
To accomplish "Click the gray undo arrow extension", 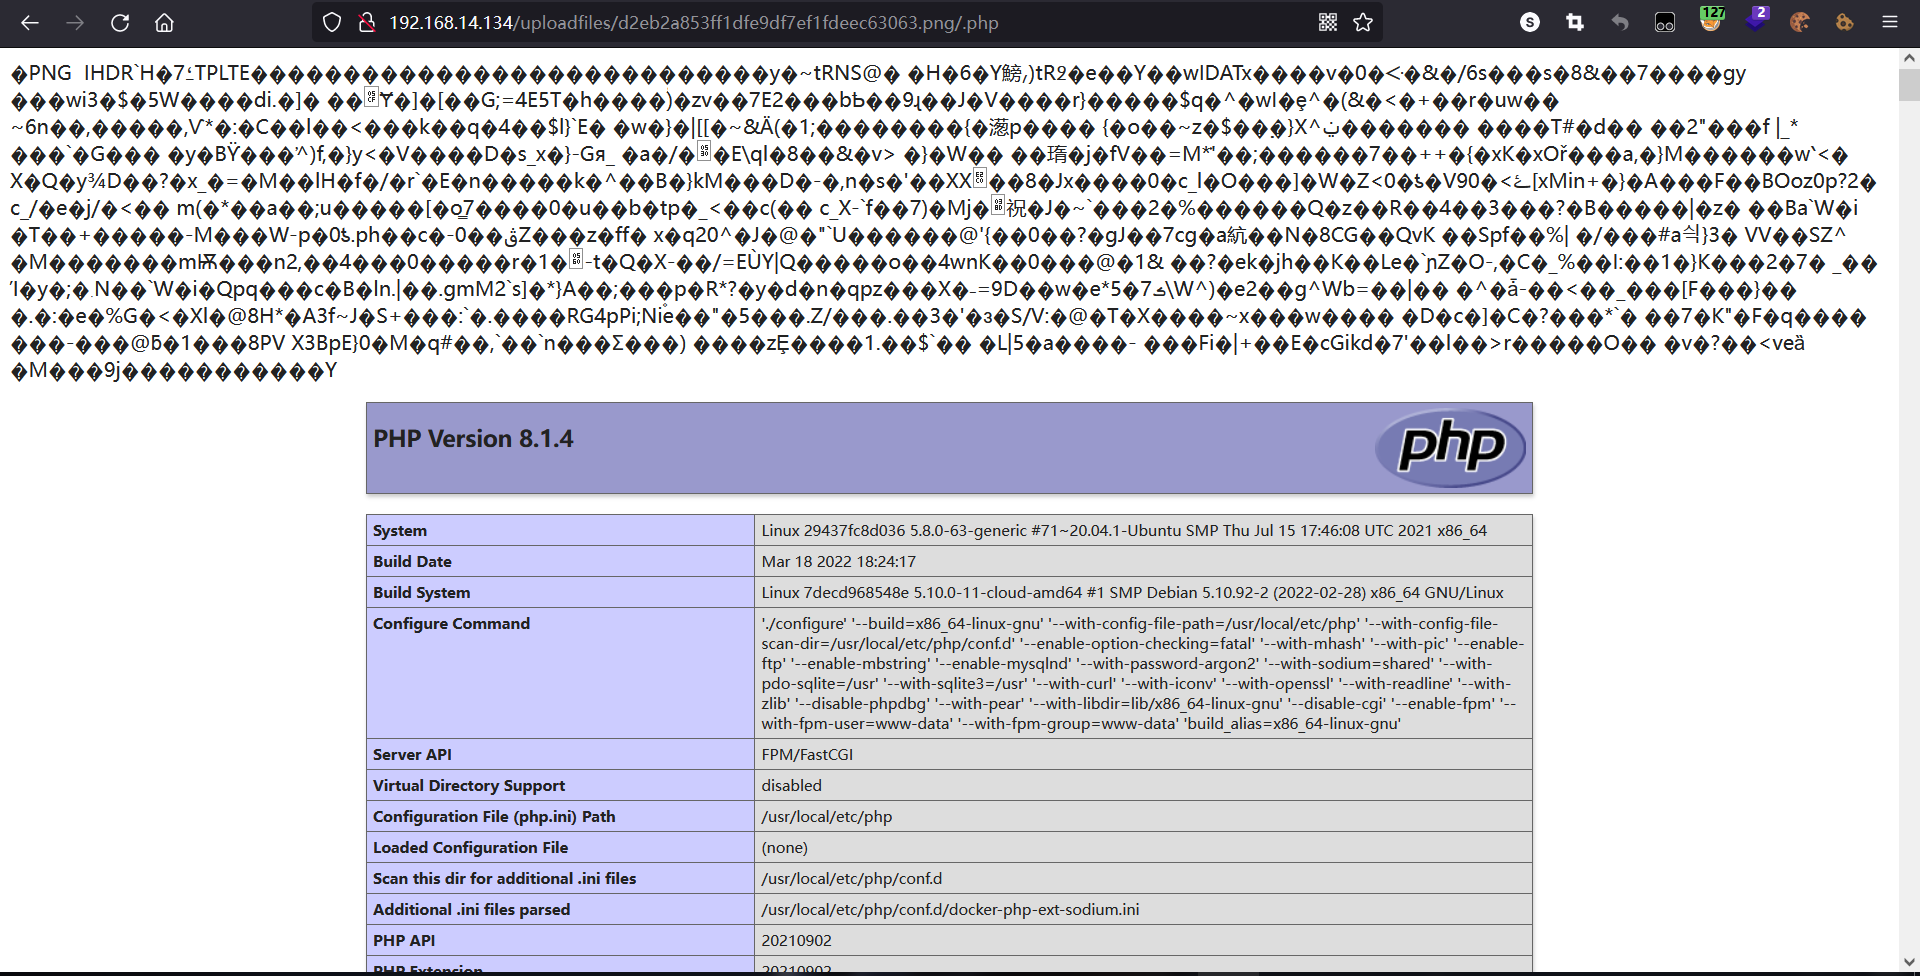I will point(1620,22).
